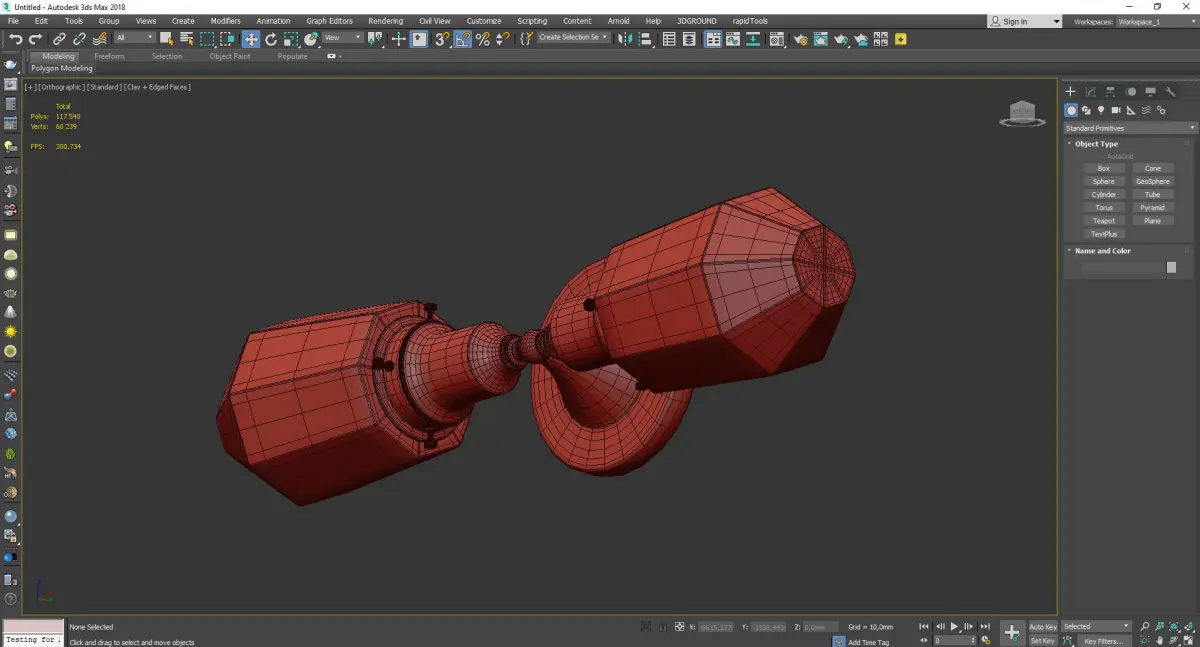Activate the Select and Move tool

[x=251, y=39]
